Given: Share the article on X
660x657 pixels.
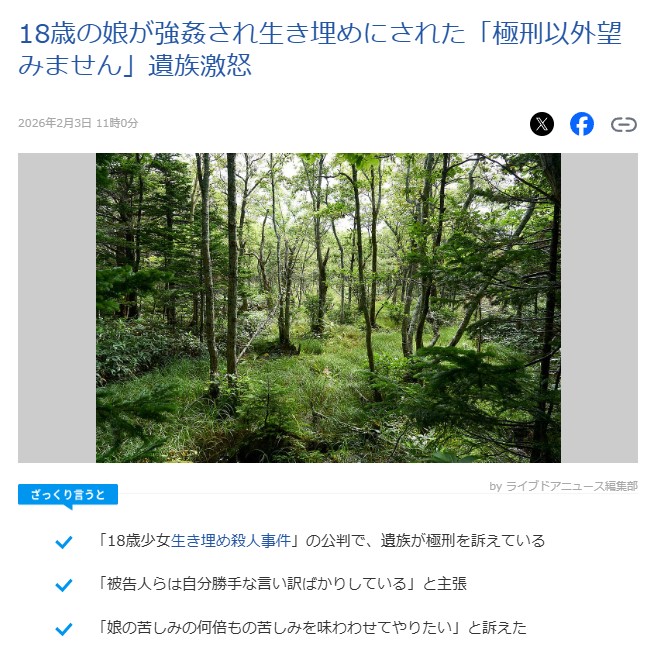Looking at the screenshot, I should [541, 124].
